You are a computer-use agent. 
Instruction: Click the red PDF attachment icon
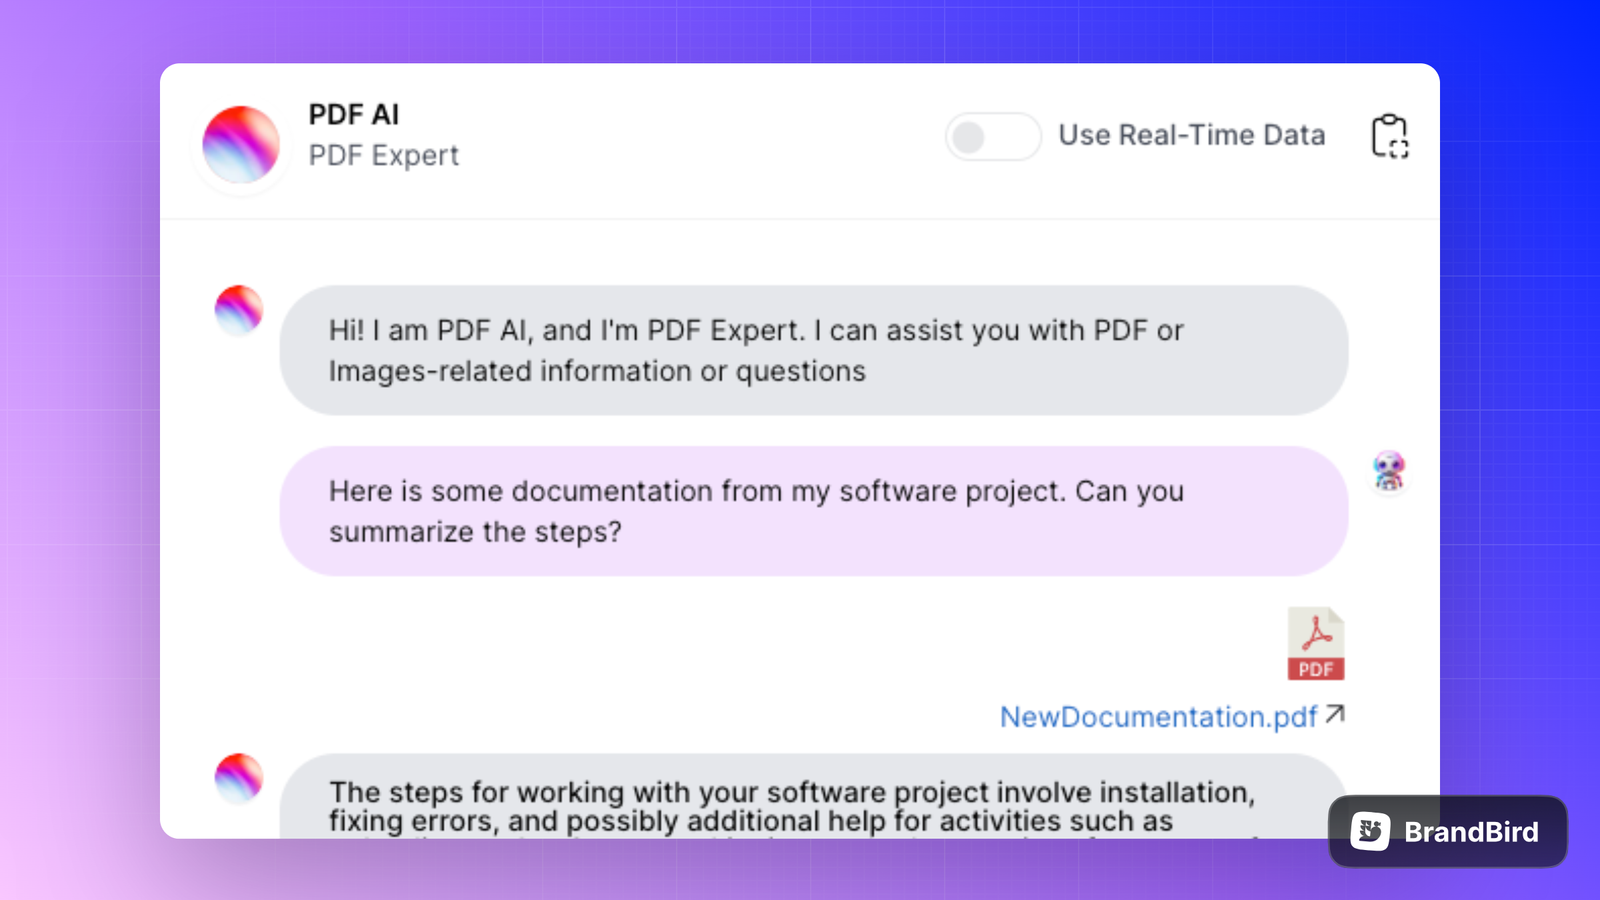tap(1316, 644)
